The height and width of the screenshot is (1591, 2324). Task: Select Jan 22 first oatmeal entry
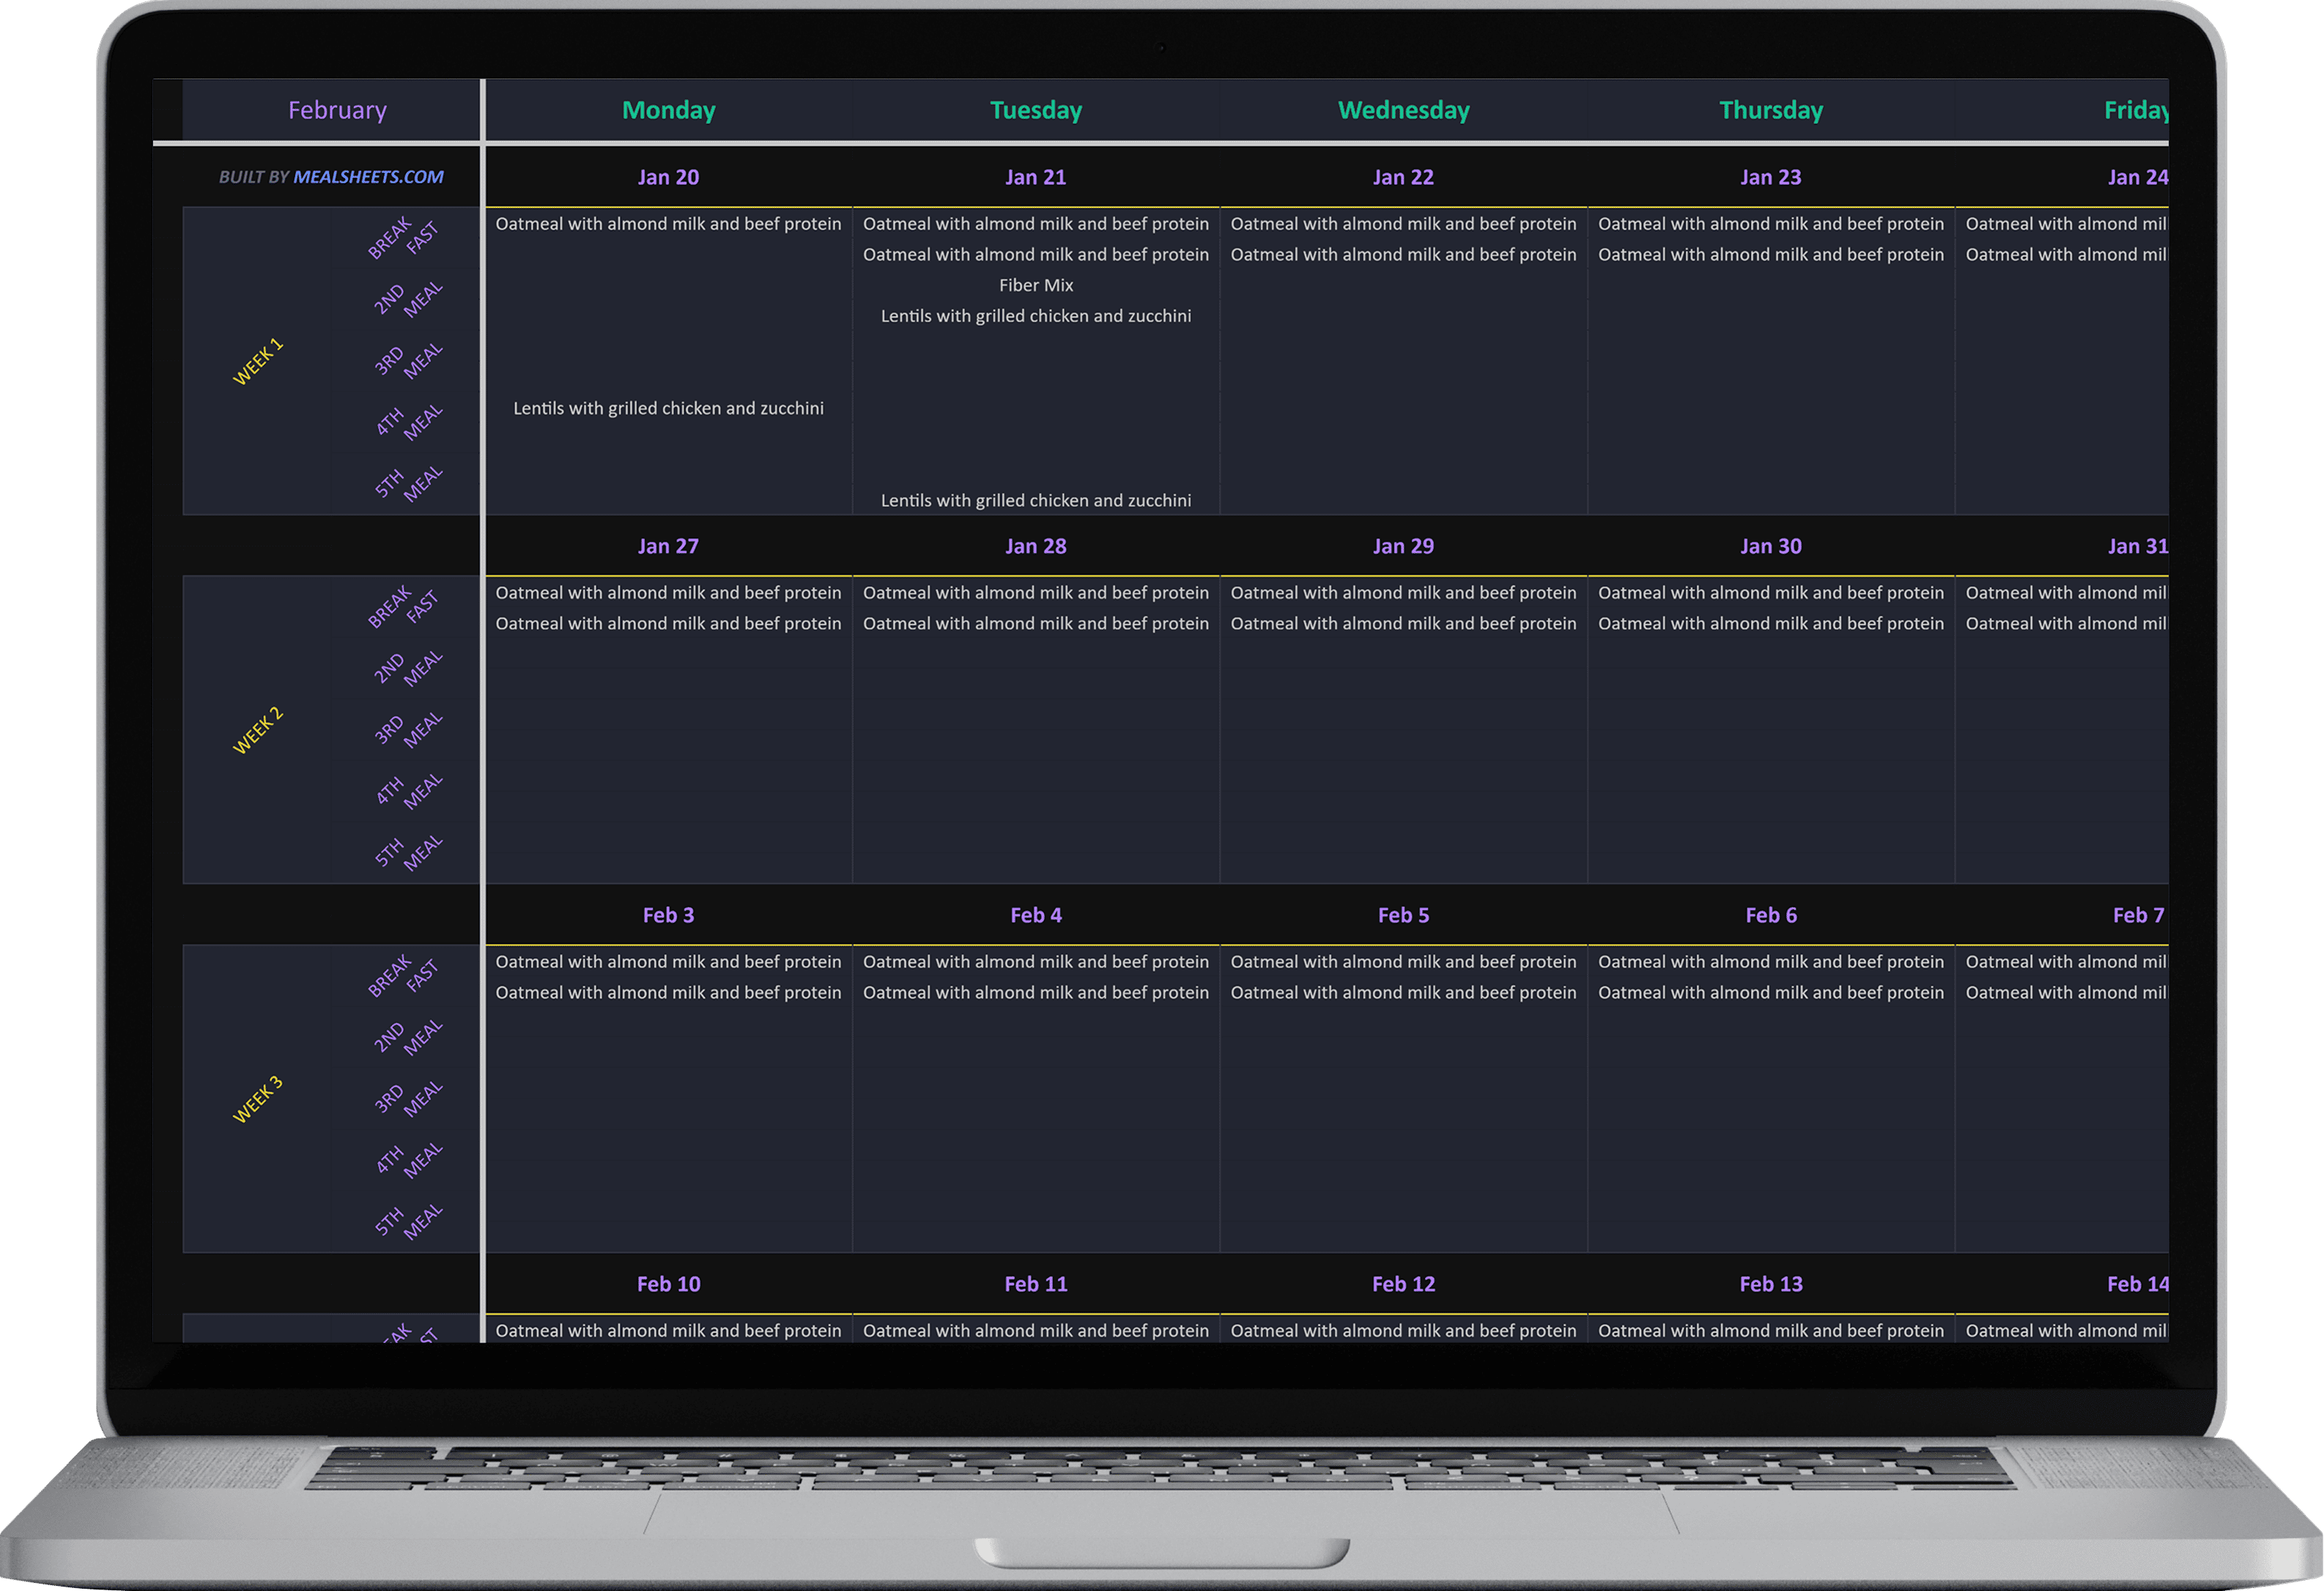(x=1403, y=224)
